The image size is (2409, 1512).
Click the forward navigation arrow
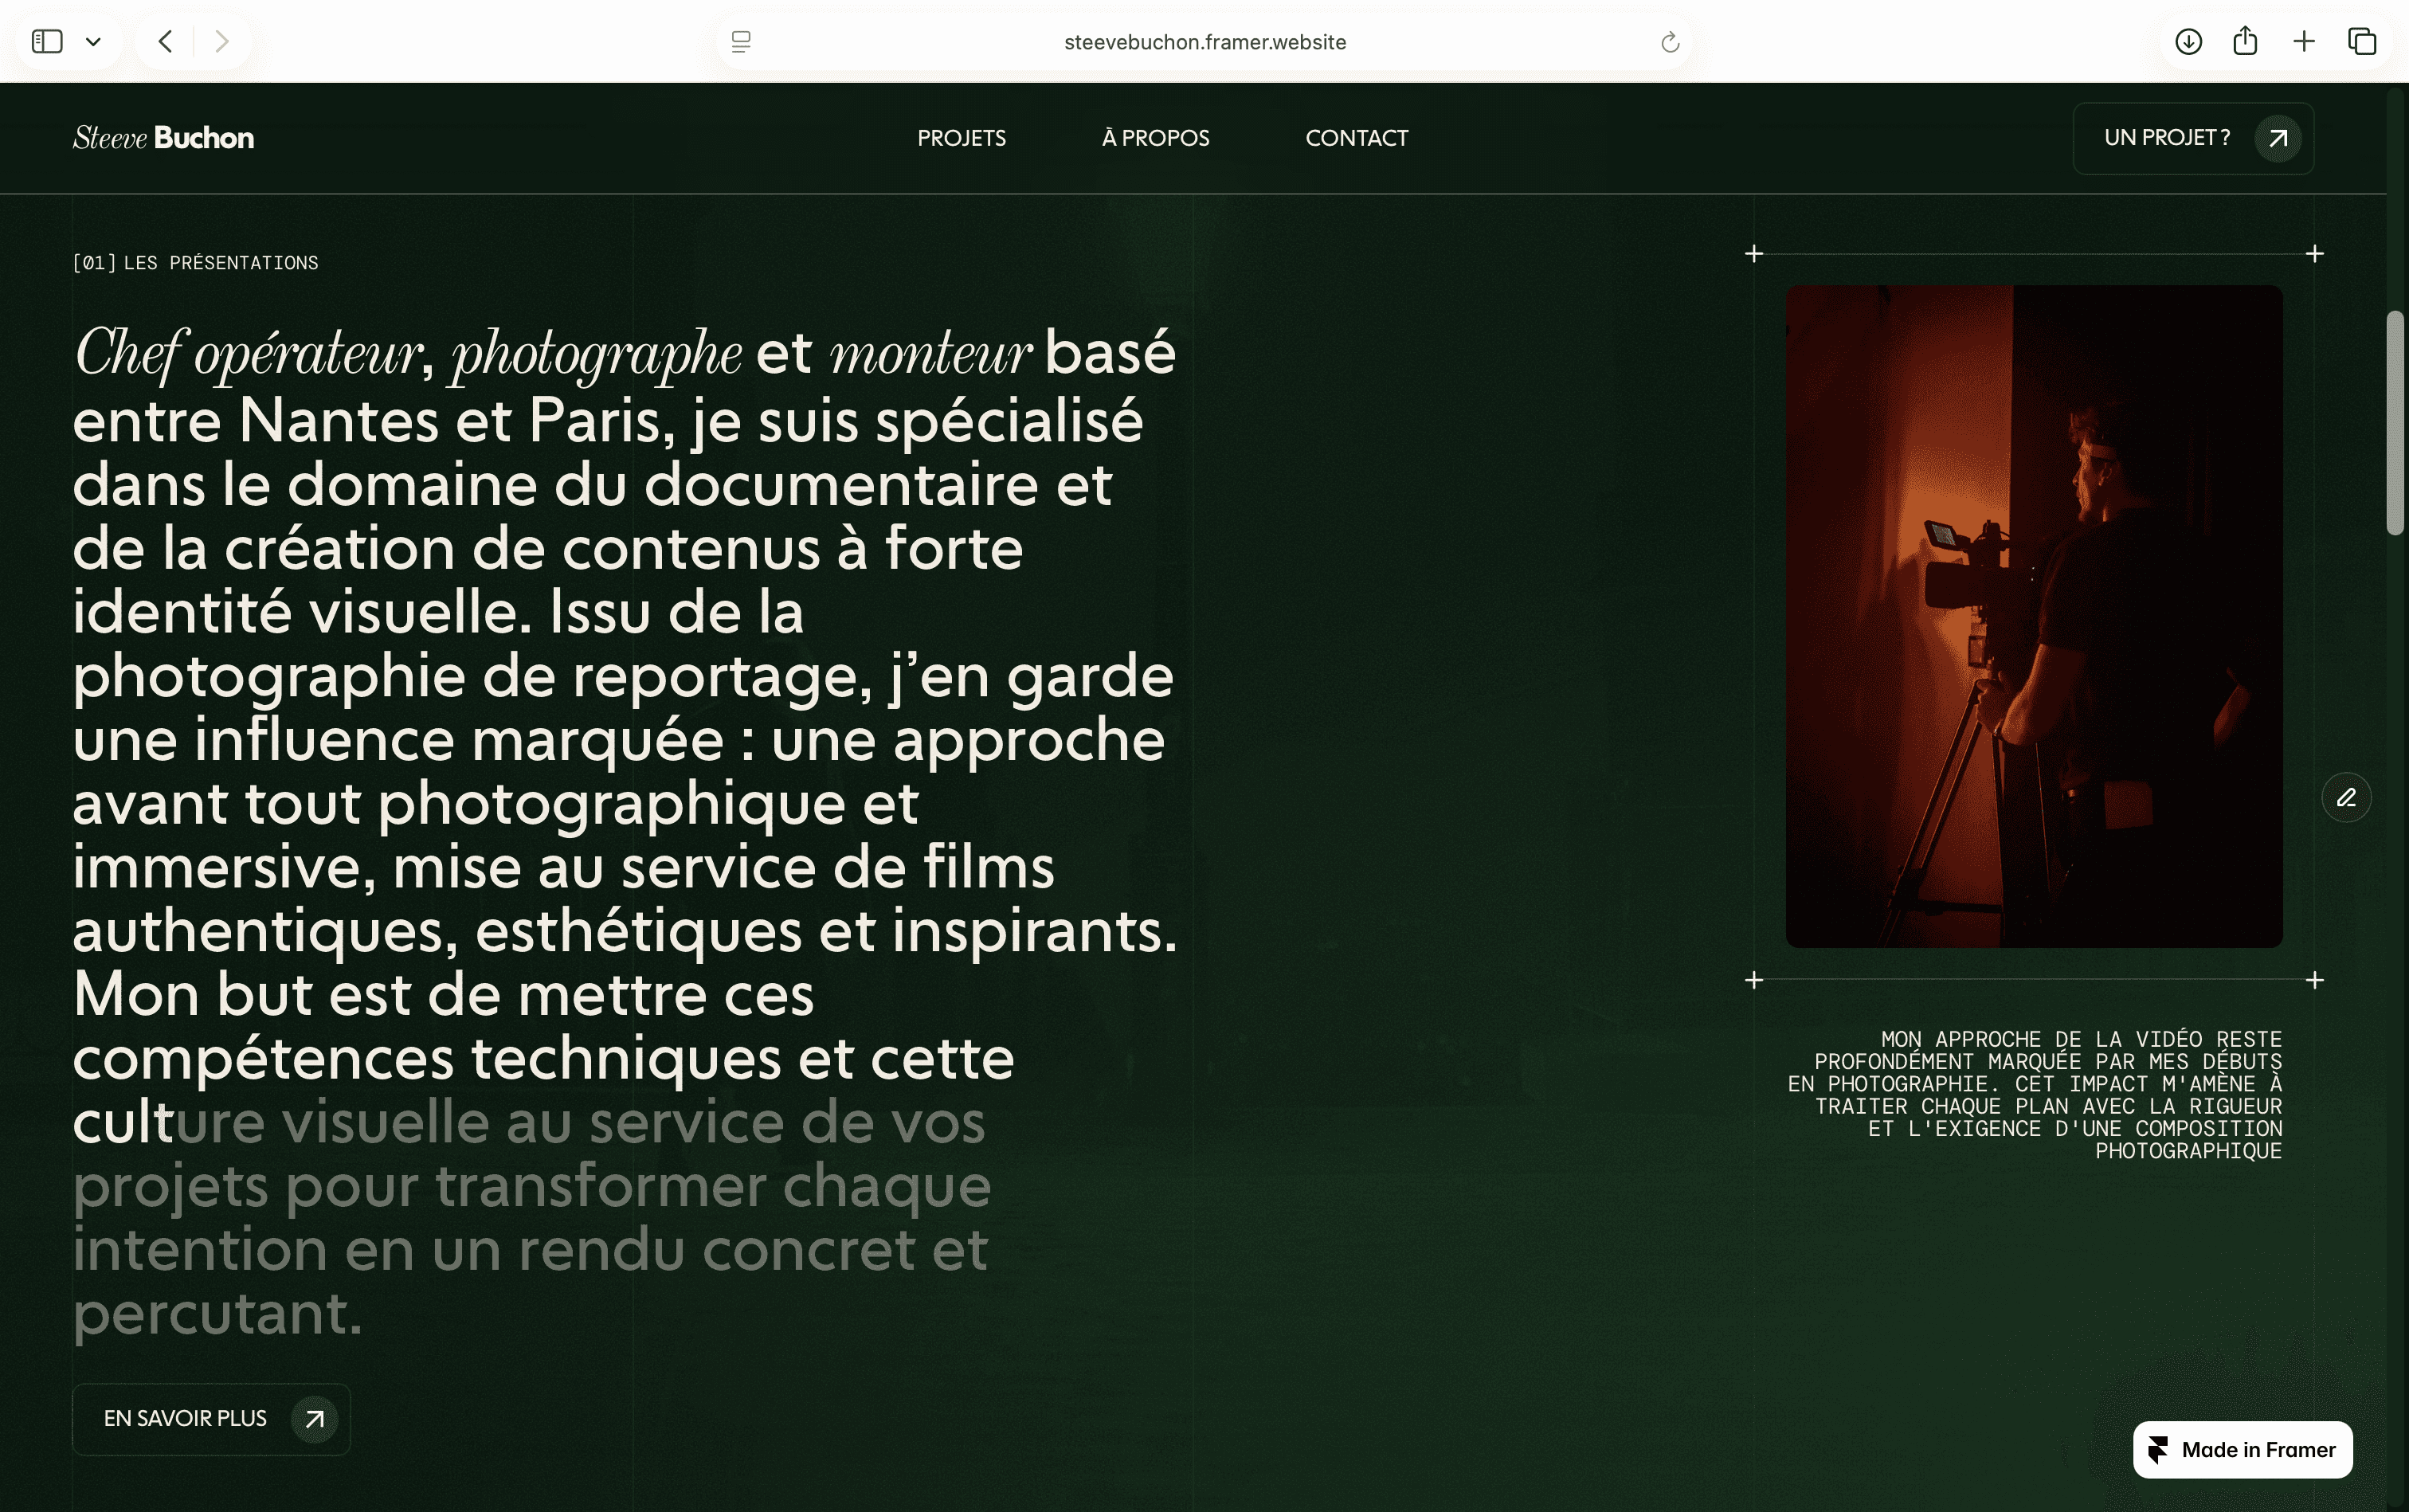click(222, 41)
